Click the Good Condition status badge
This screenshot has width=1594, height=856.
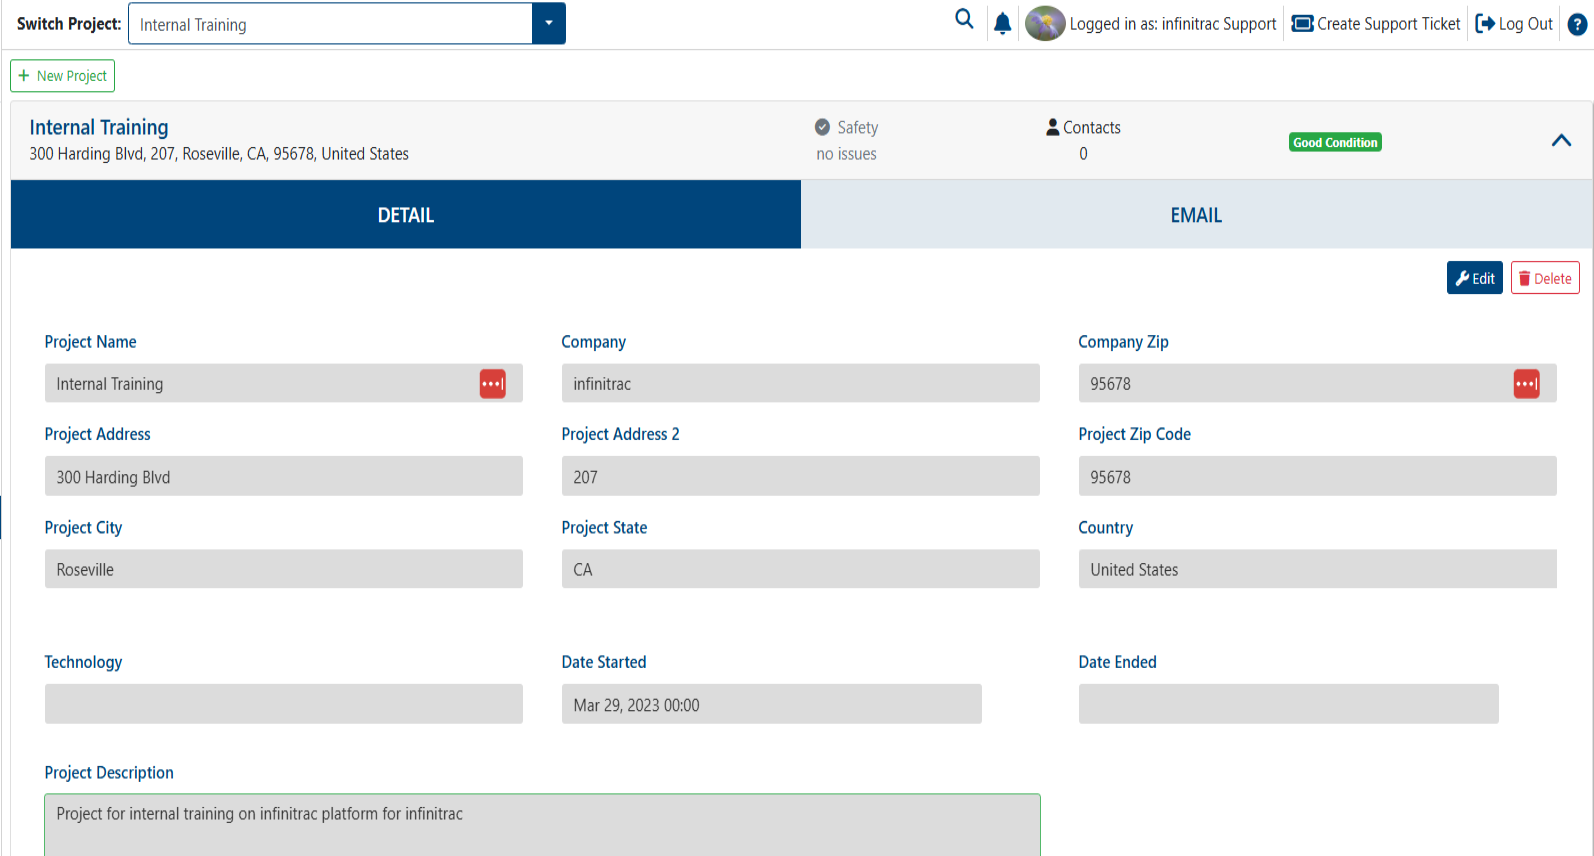point(1335,142)
